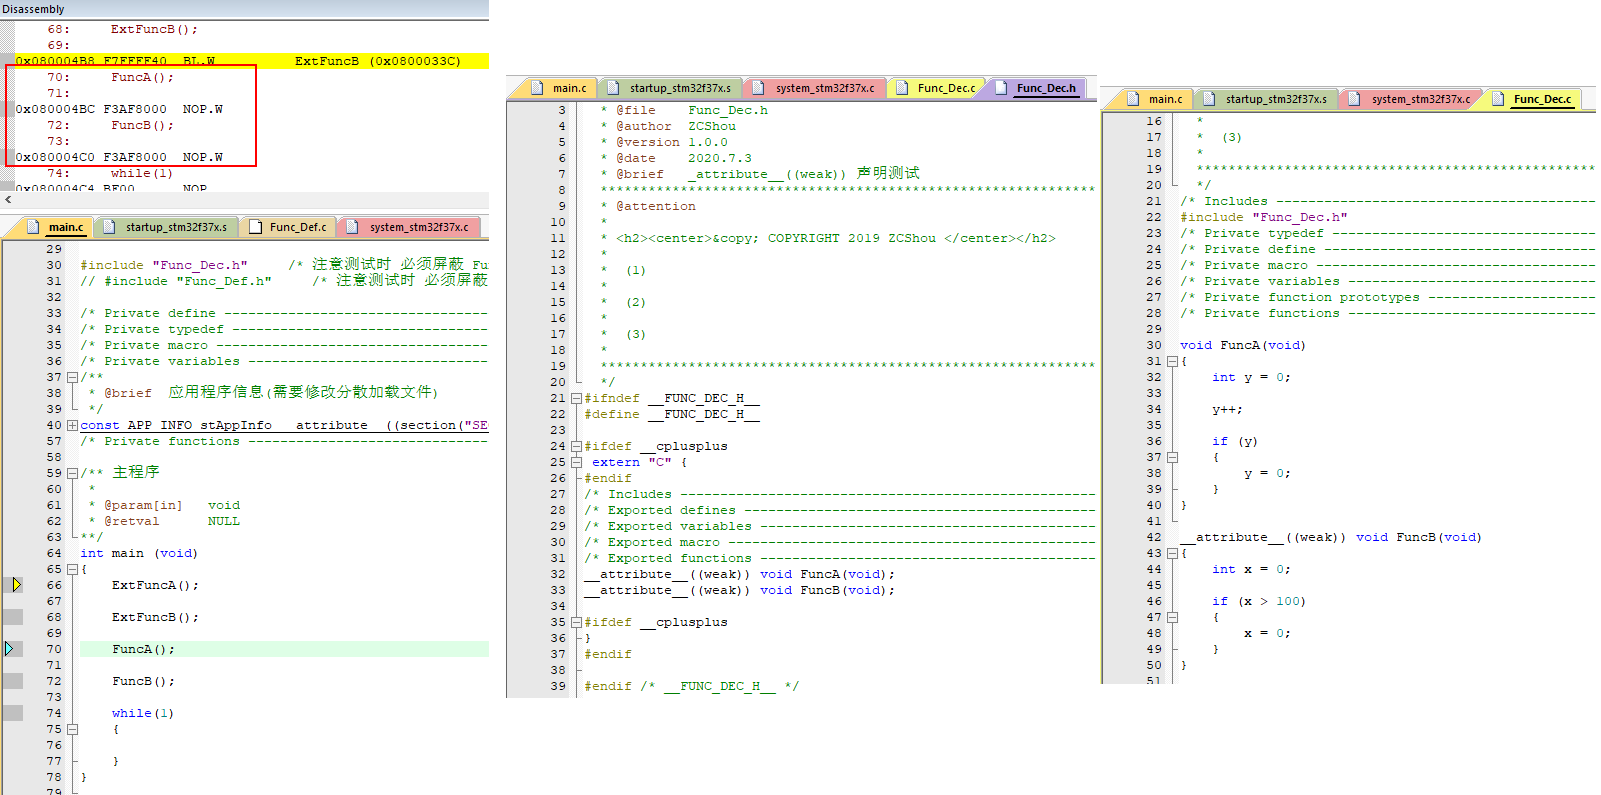Screen dimensions: 1601x795
Task: Click the @date 2020.7.3 comment line
Action: tap(676, 158)
